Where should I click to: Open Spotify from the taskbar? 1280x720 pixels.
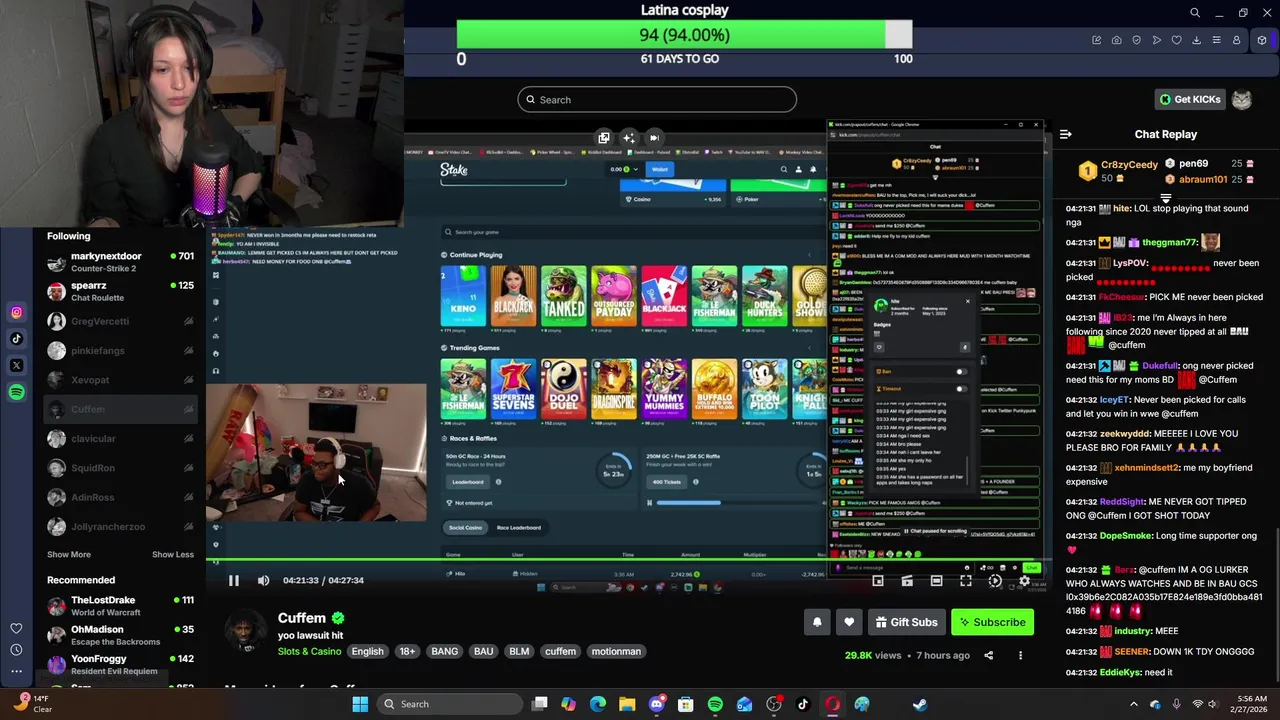[x=715, y=704]
